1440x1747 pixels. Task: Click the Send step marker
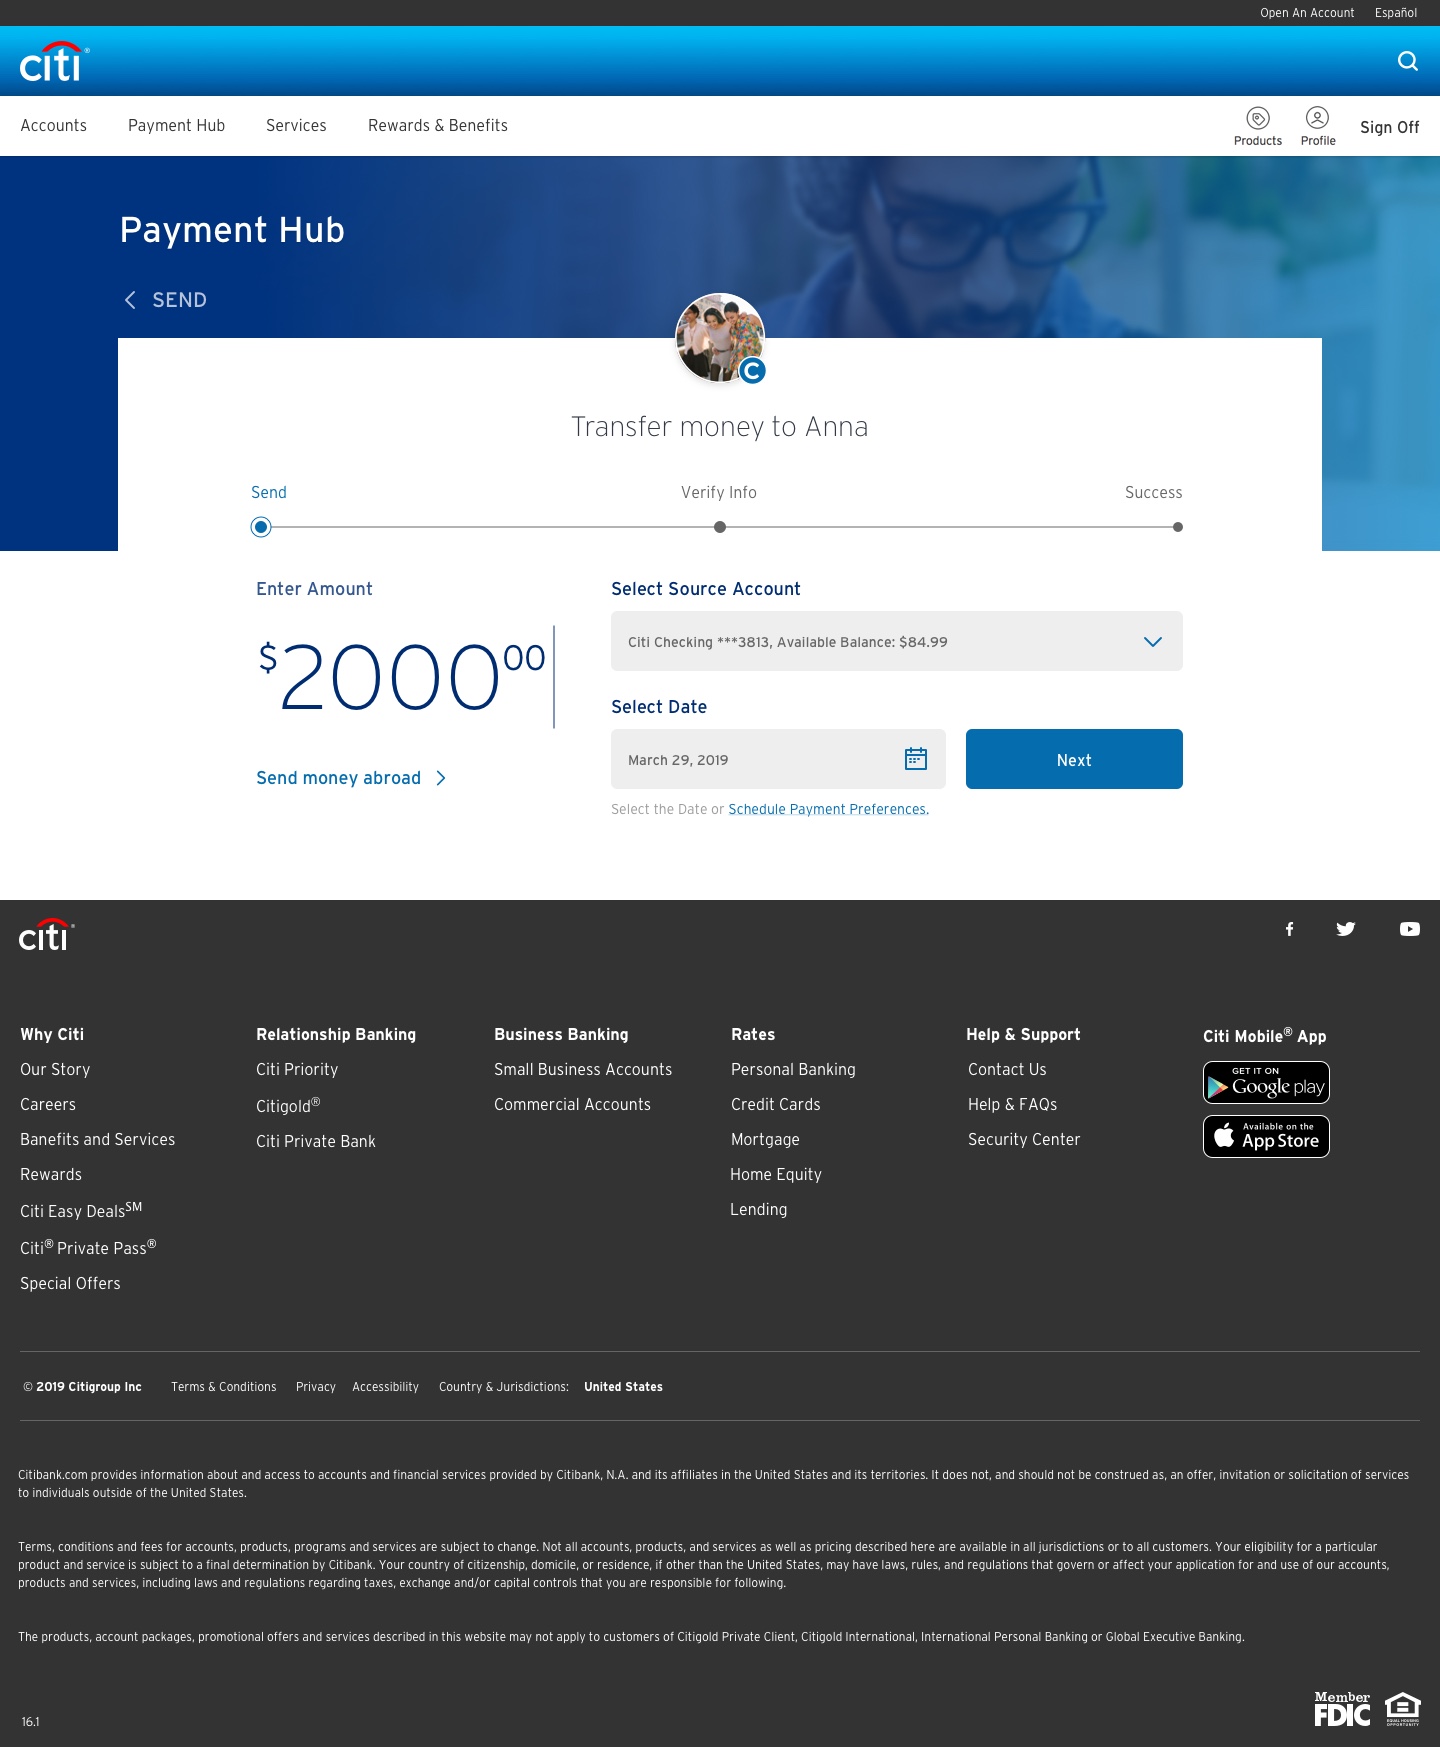(x=261, y=527)
